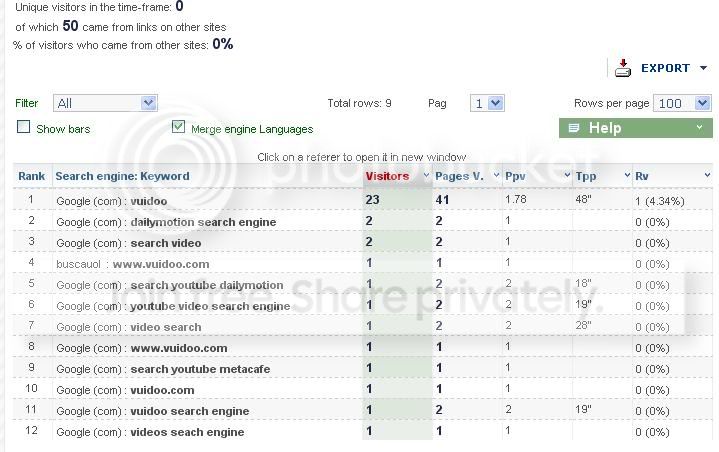
Task: Click the Merge engine Languages label
Action: (252, 129)
